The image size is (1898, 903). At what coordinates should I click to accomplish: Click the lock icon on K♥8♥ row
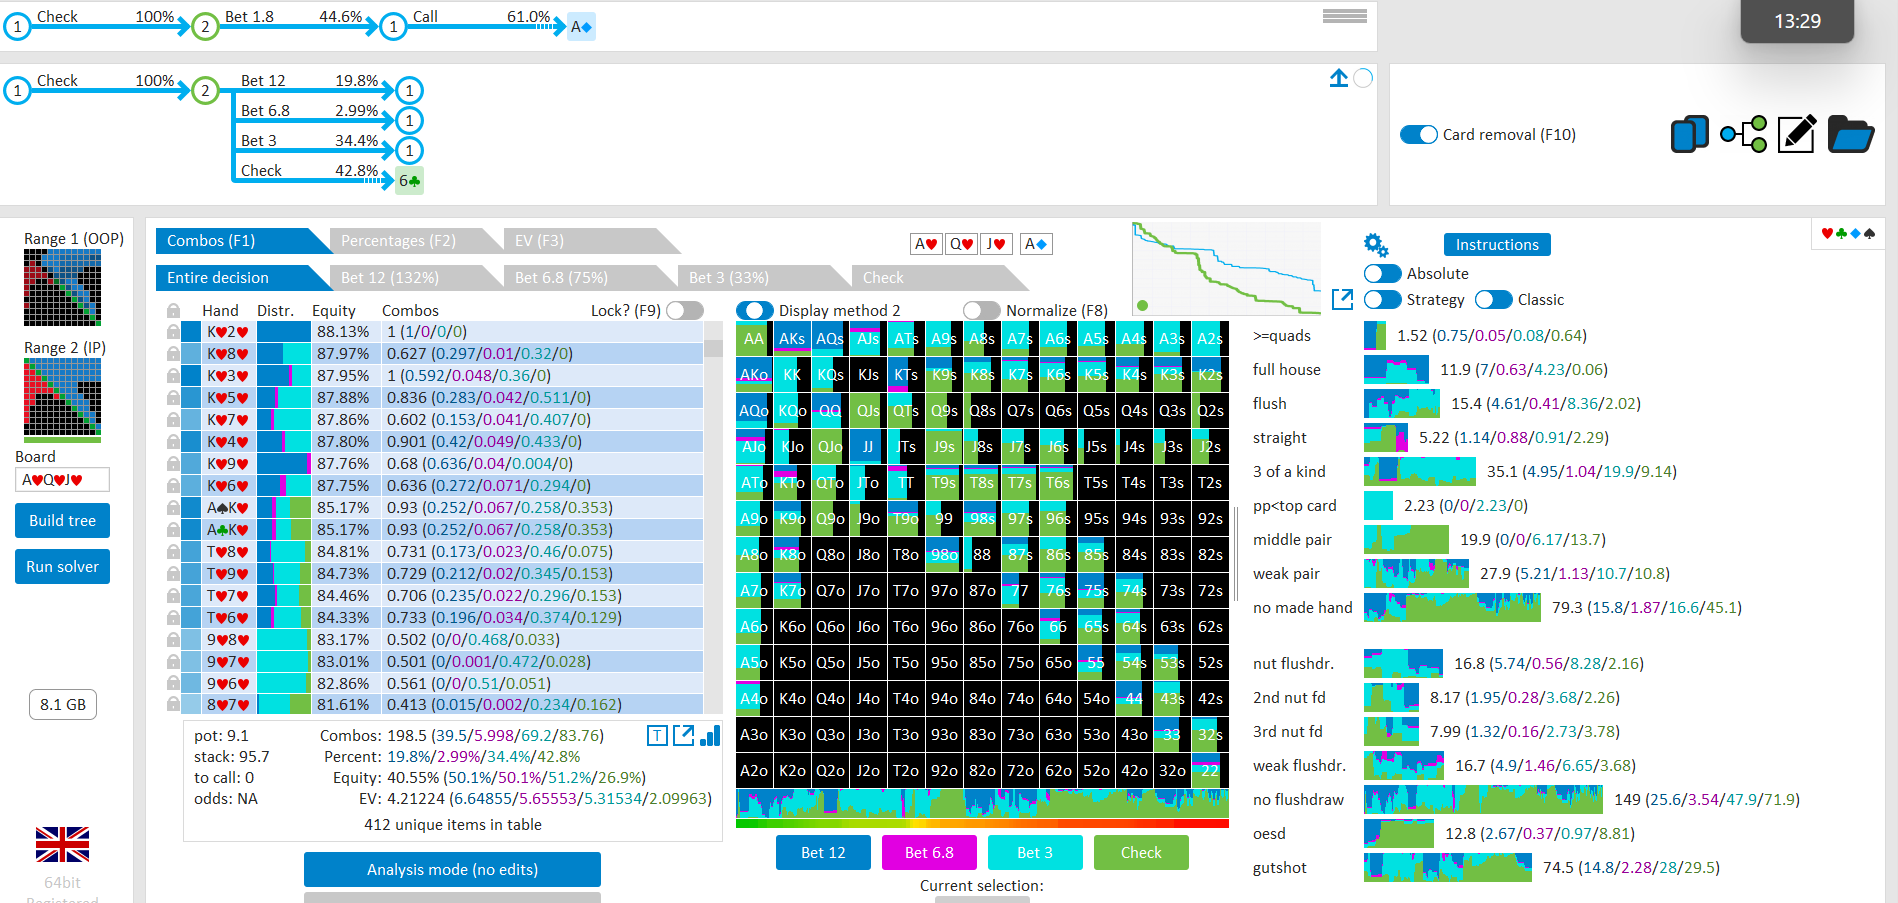point(173,354)
